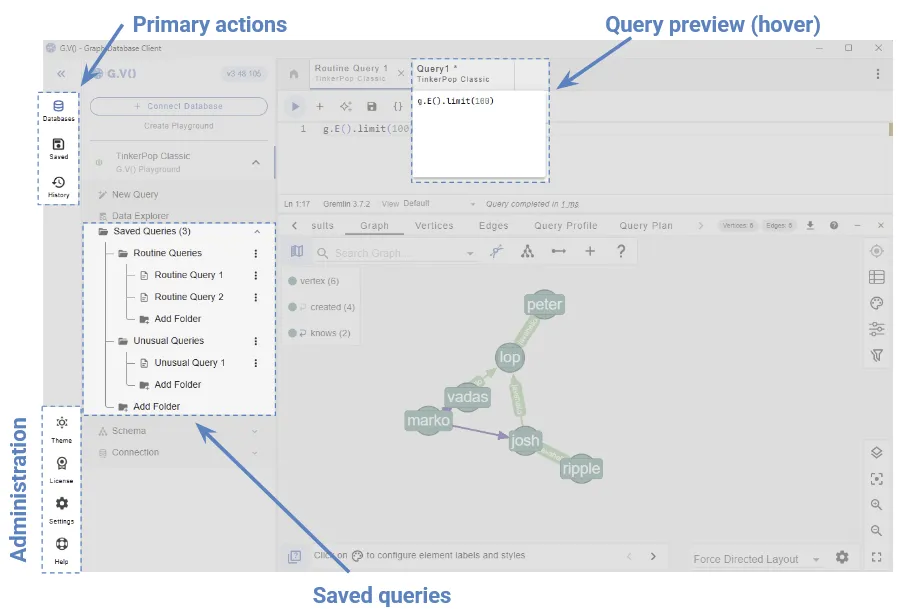Download the query results
This screenshot has height=609, width=910.
(810, 225)
